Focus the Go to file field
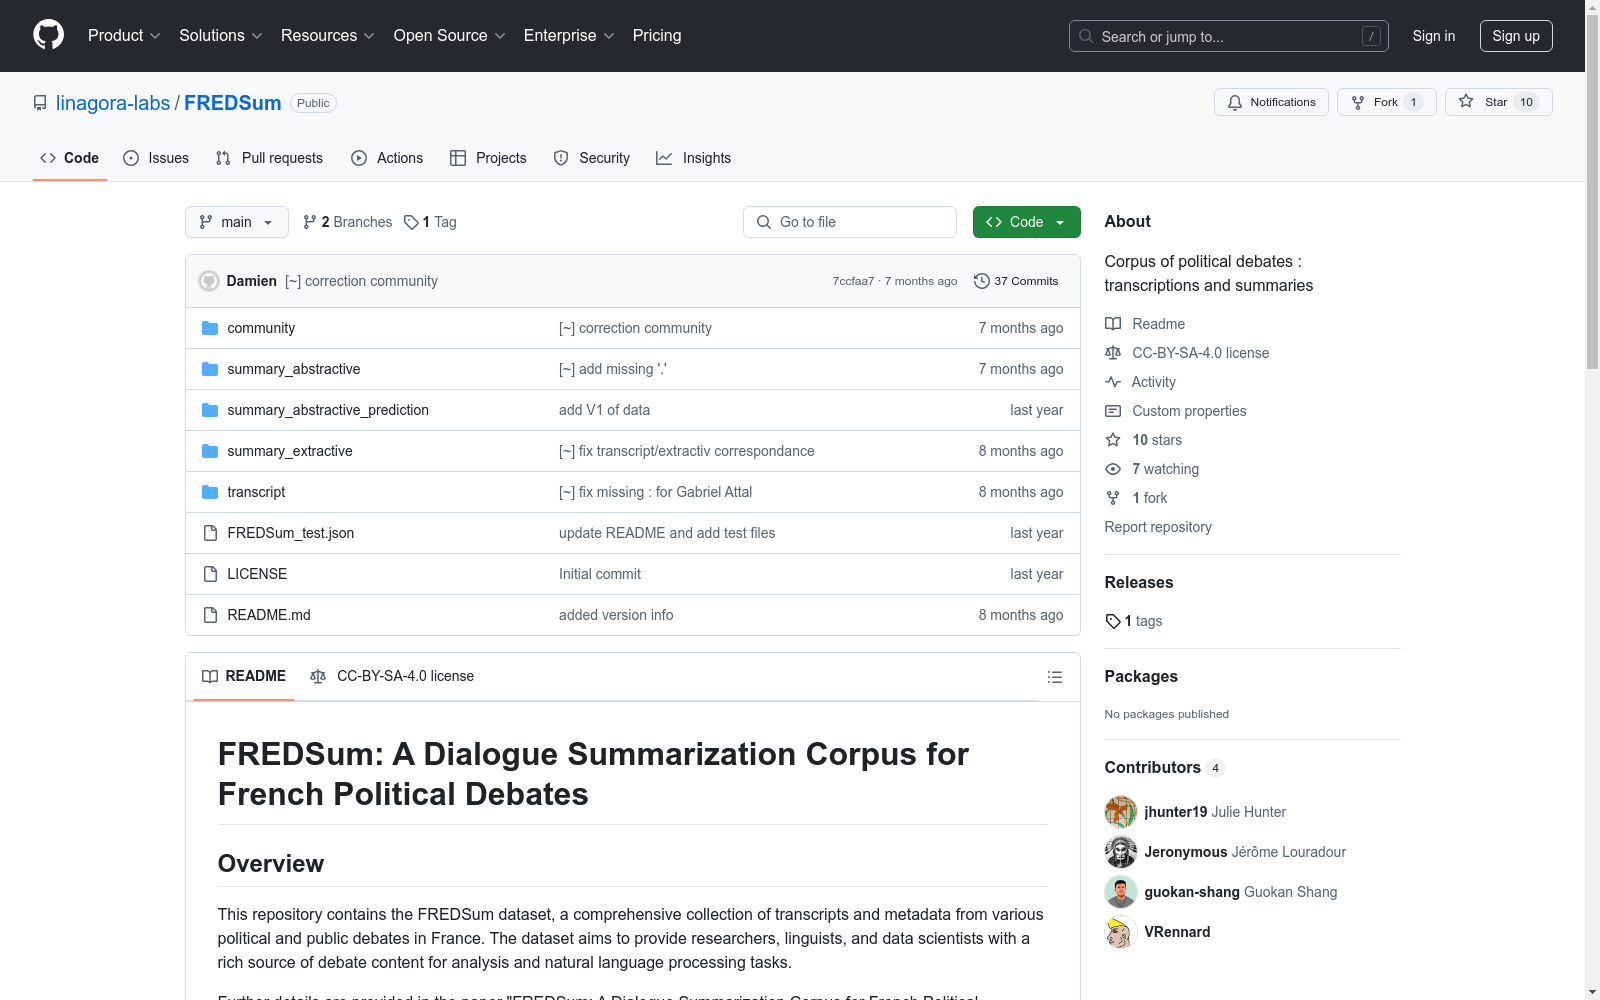This screenshot has height=1000, width=1600. [x=850, y=222]
